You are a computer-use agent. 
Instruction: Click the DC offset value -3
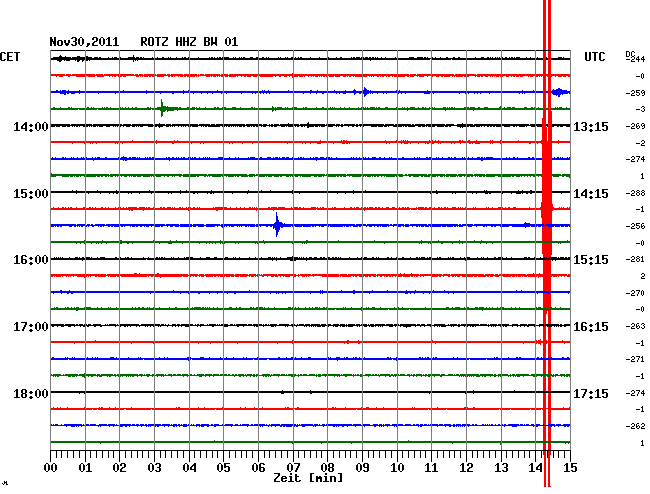640,109
